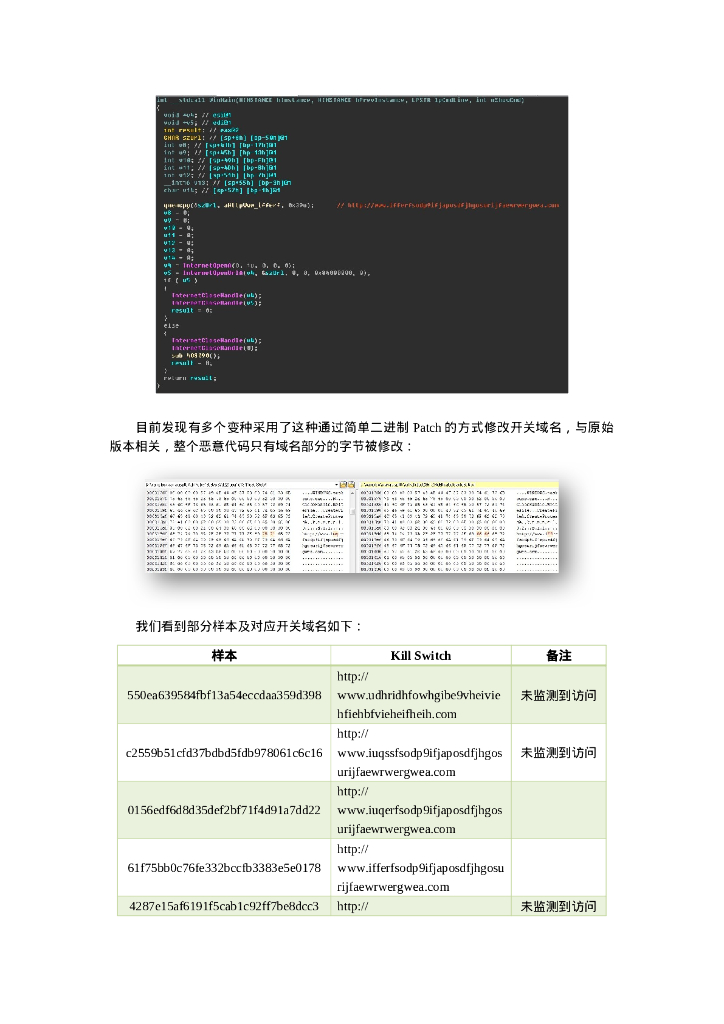Click the 样本 table header
724x1024 pixels.
[224, 656]
